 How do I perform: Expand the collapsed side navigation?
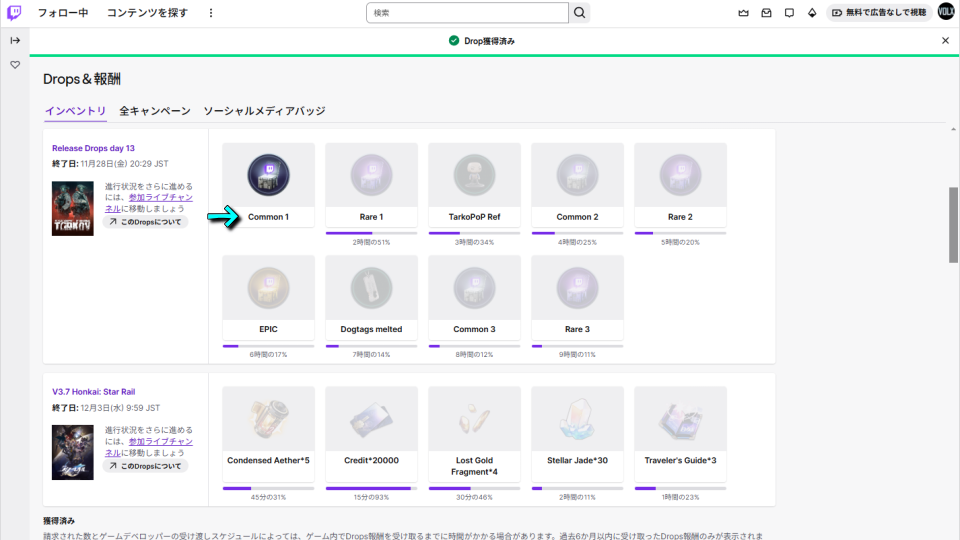15,40
